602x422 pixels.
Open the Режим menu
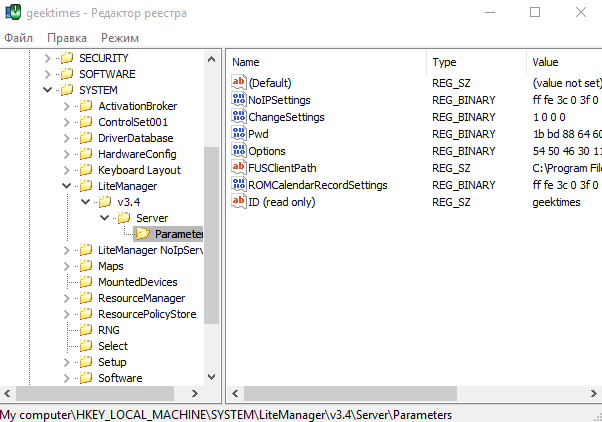[x=120, y=38]
